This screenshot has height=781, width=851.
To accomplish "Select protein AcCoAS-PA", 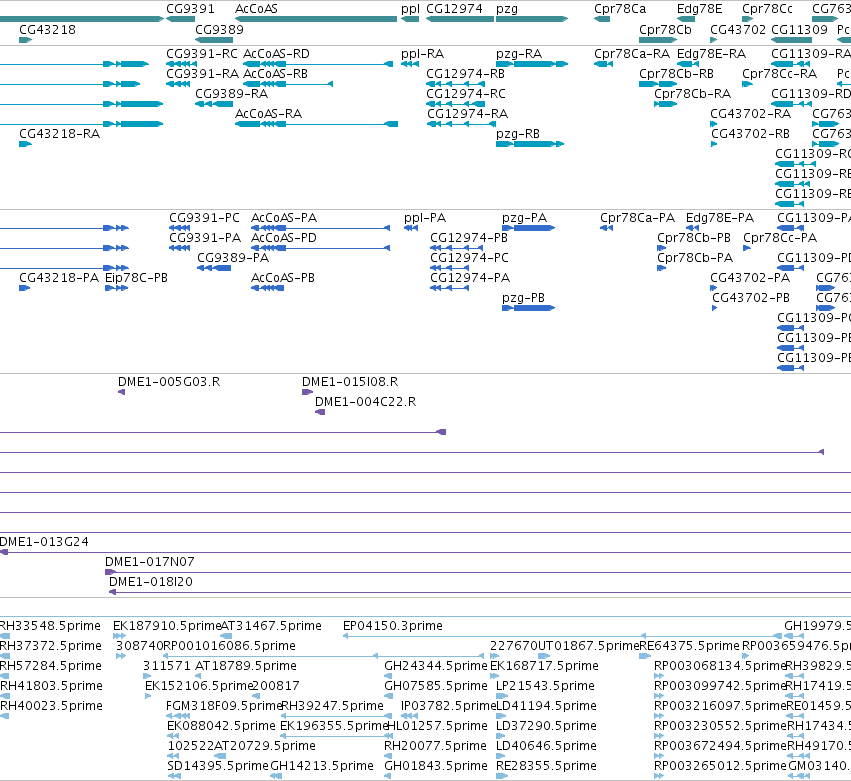I will [x=284, y=218].
